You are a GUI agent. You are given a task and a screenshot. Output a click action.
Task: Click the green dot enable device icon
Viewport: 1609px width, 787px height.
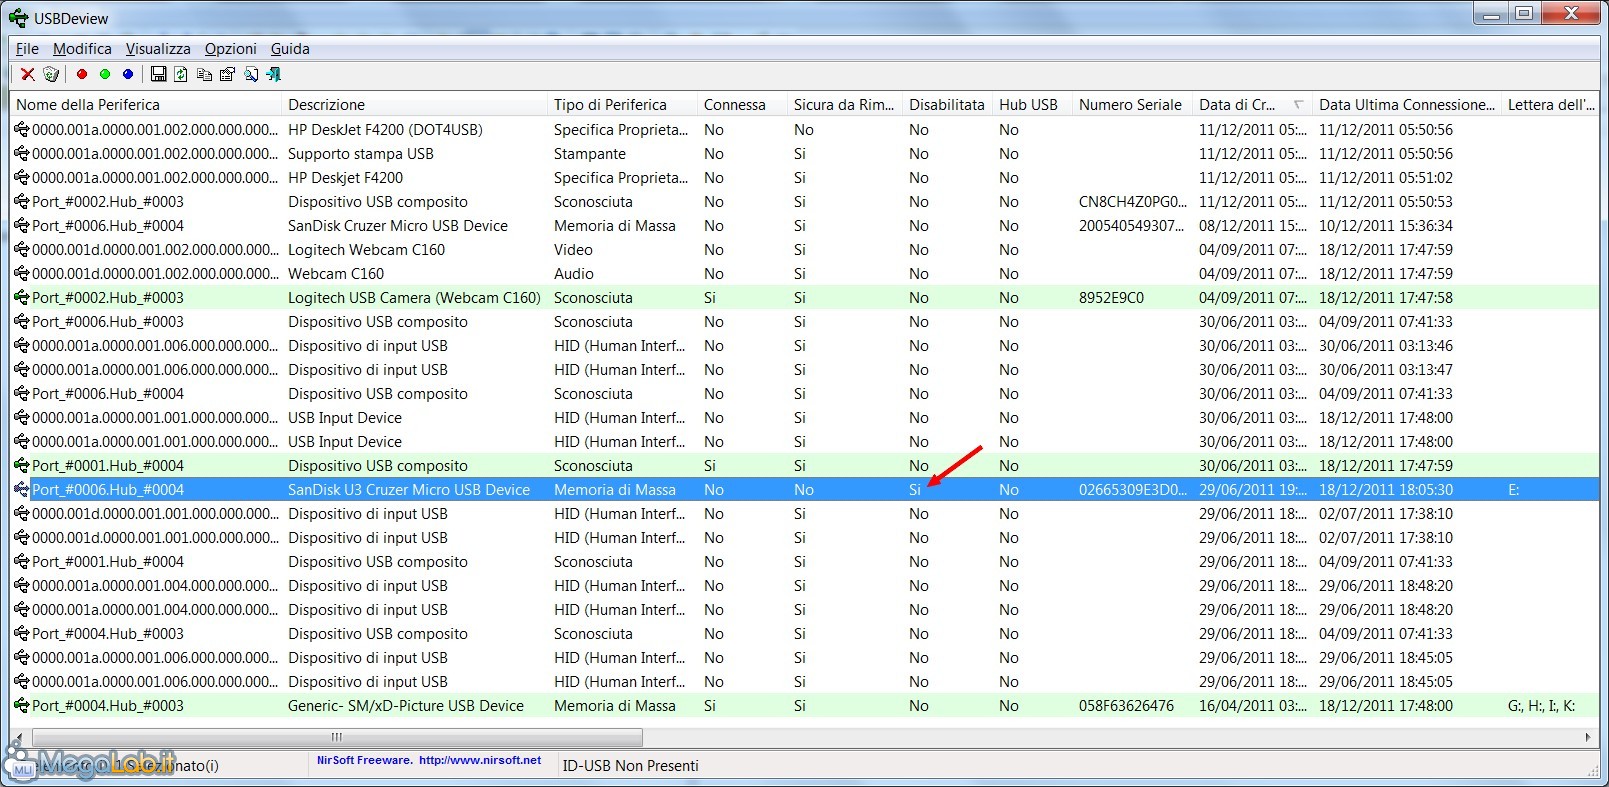tap(105, 74)
